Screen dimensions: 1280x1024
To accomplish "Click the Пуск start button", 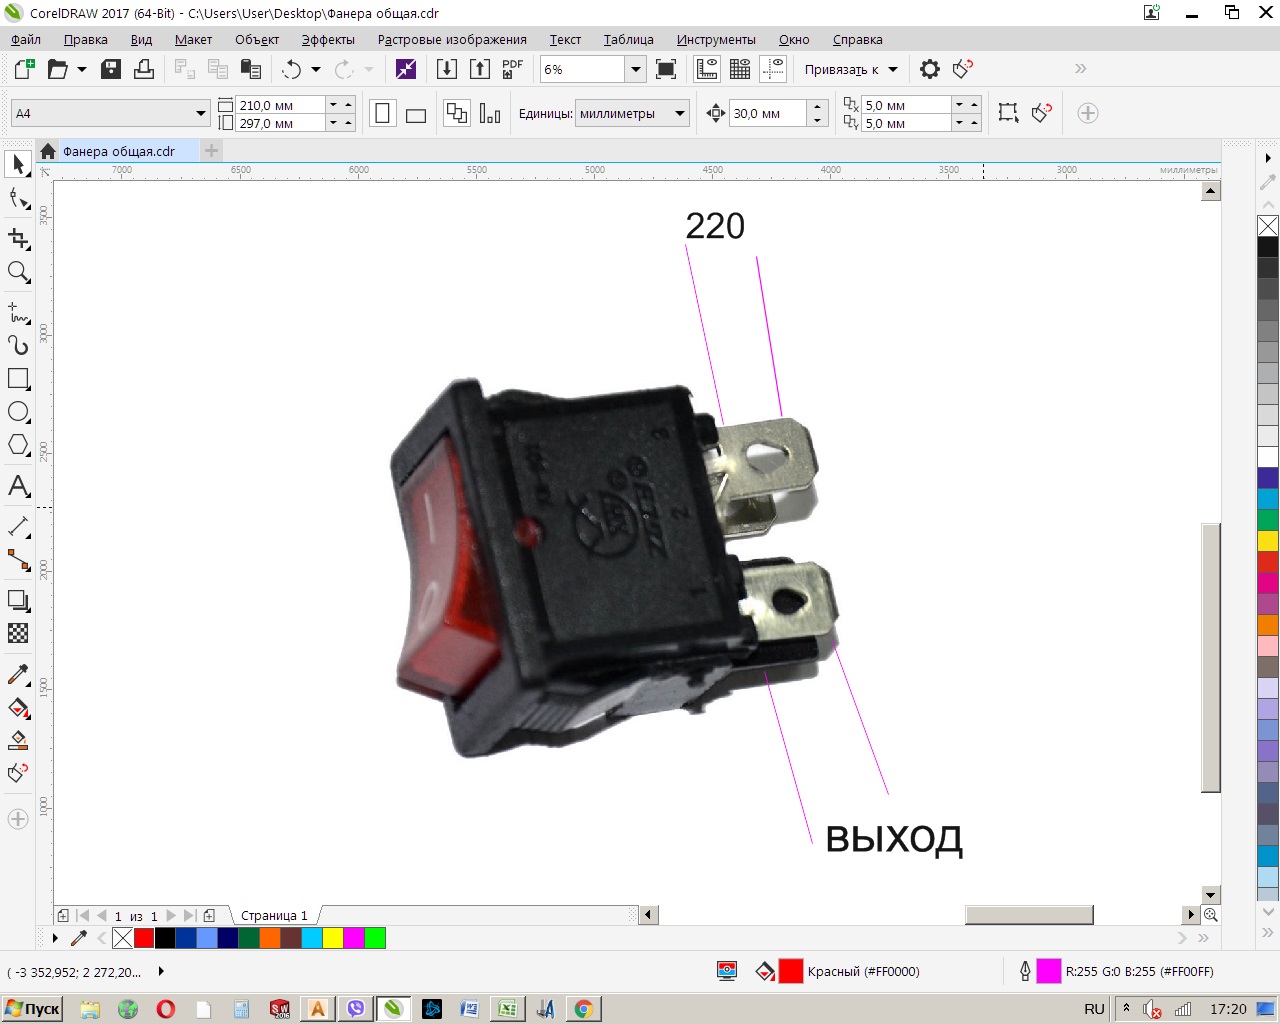I will coord(33,1008).
